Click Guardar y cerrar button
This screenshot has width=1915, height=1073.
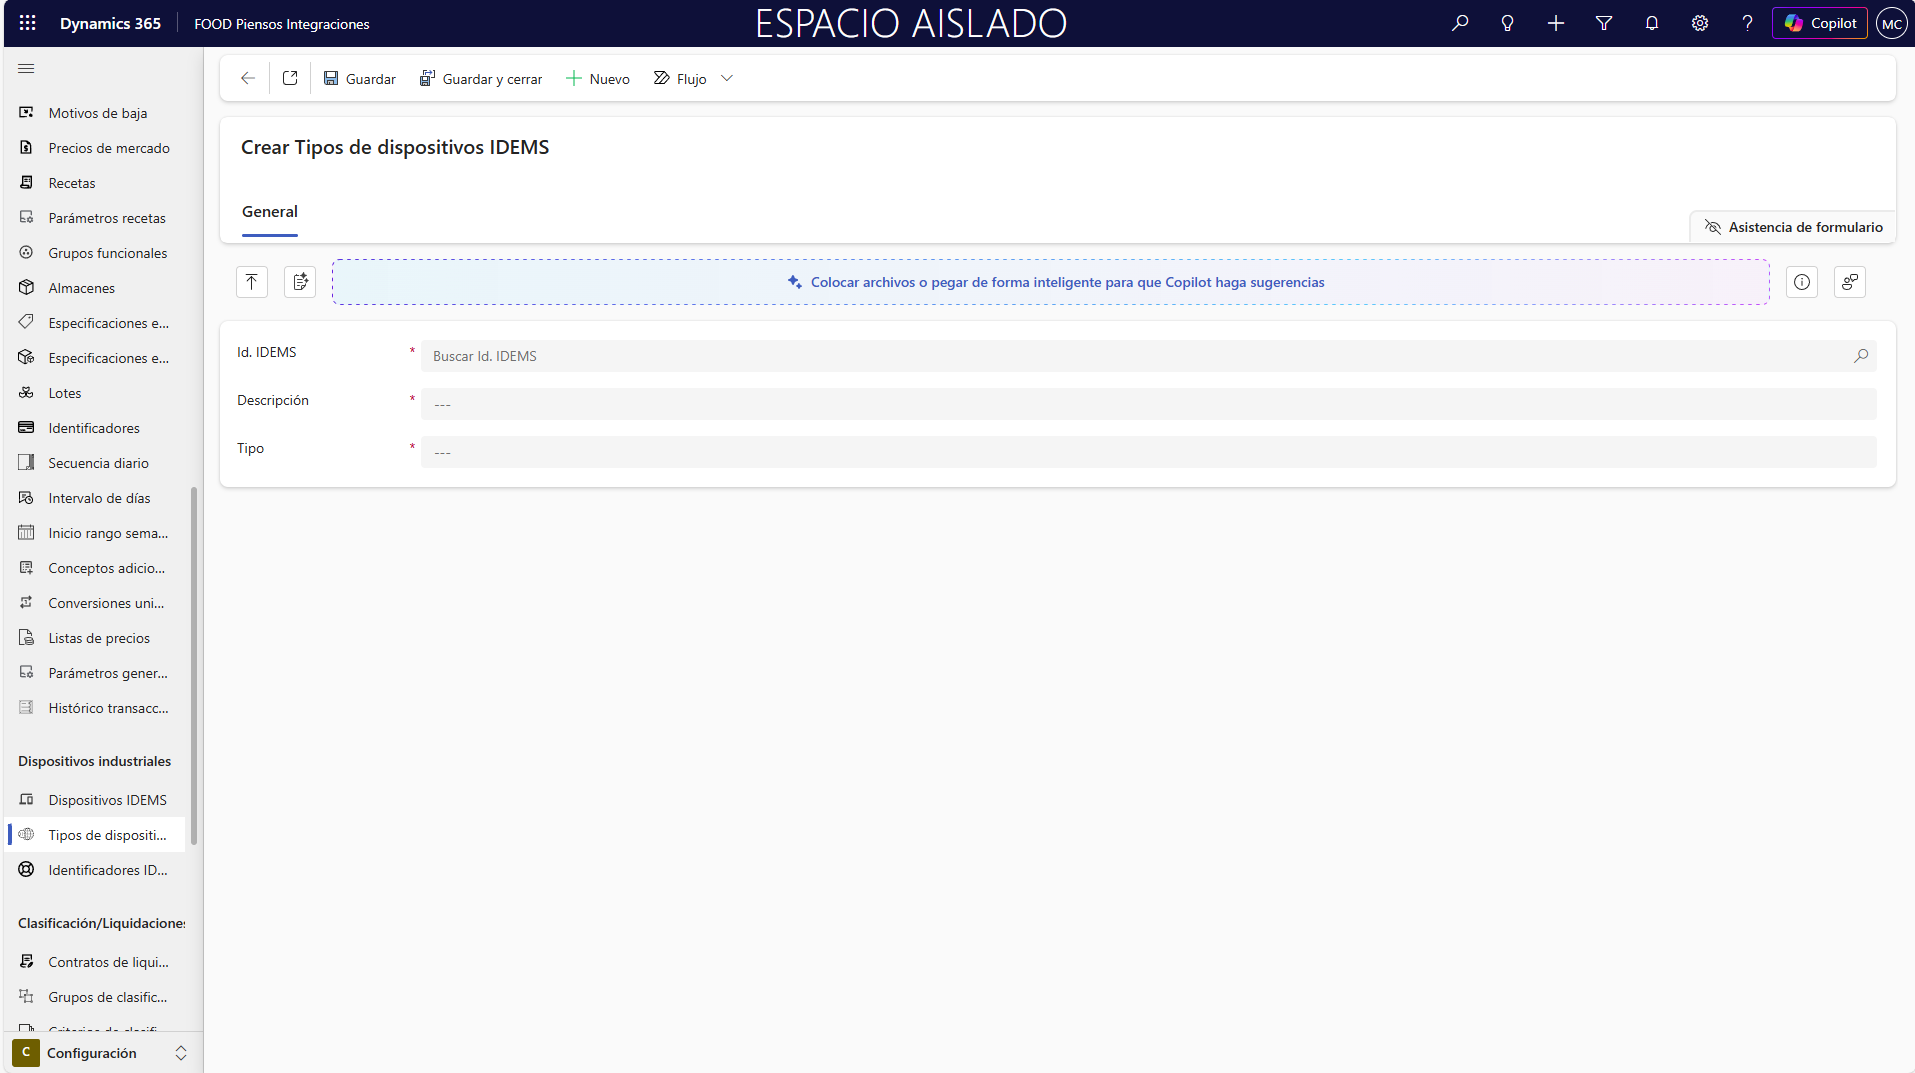pos(481,78)
